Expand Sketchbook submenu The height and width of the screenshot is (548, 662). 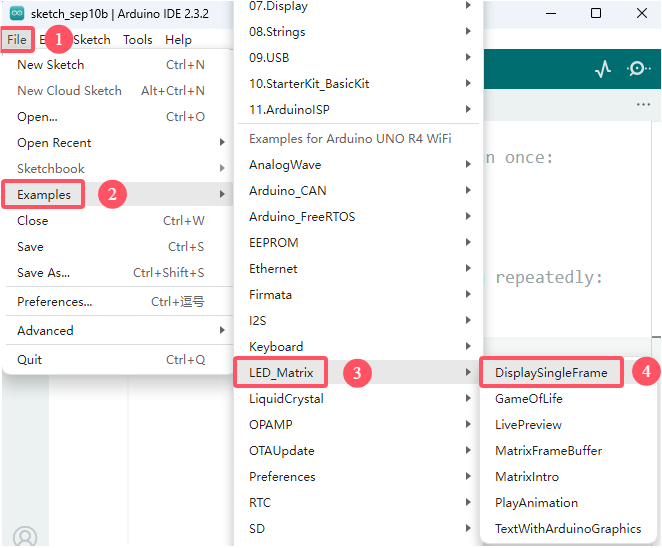pyautogui.click(x=118, y=169)
